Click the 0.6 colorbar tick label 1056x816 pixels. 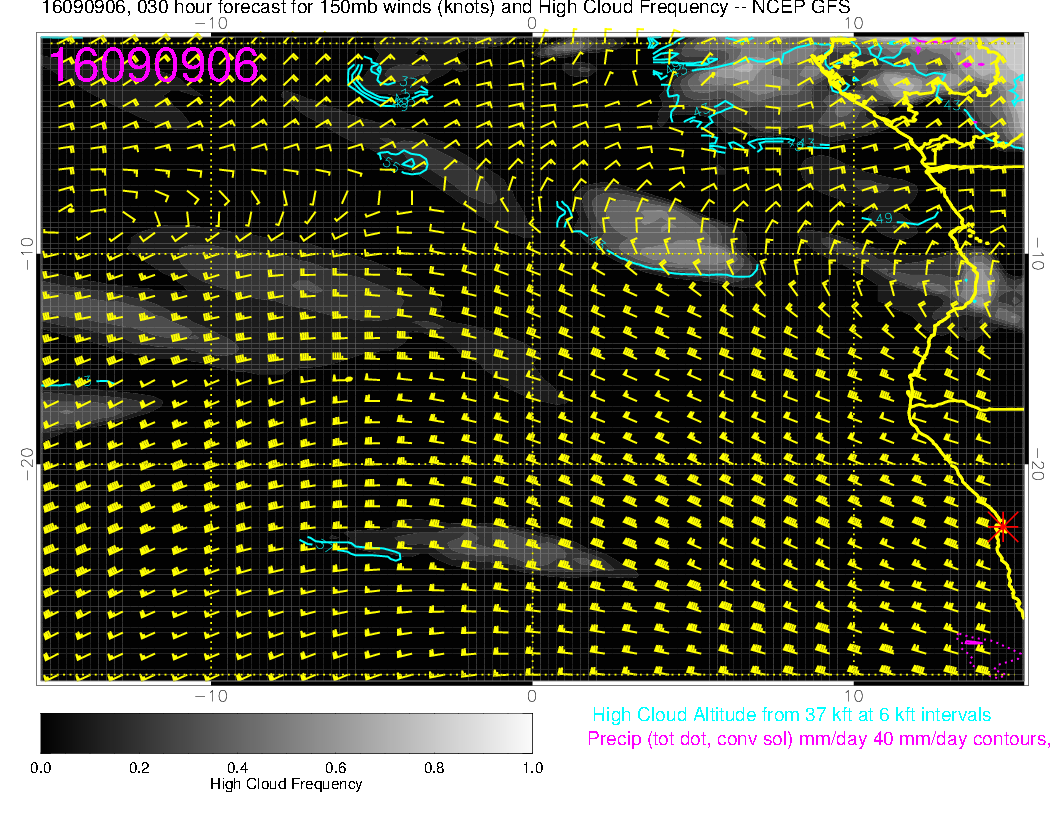tap(335, 768)
